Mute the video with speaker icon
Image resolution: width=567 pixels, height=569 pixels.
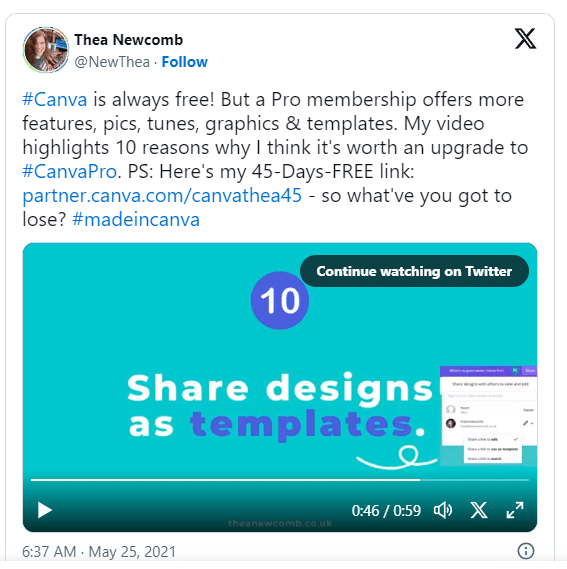443,510
